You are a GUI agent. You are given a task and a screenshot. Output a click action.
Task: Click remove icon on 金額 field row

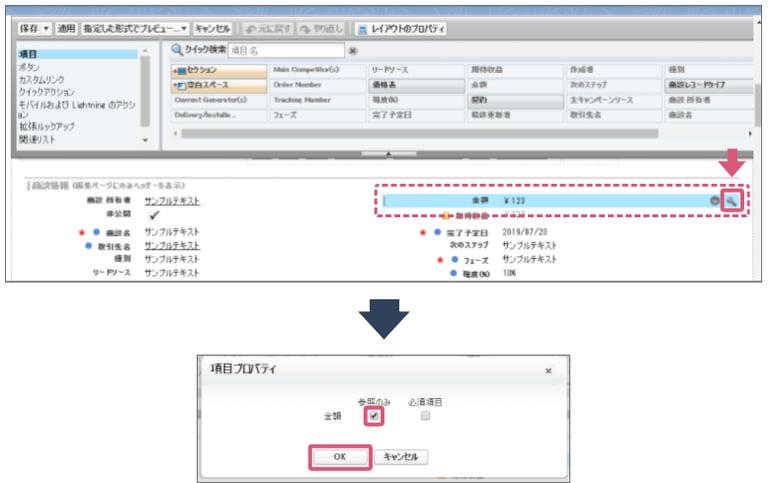[715, 201]
